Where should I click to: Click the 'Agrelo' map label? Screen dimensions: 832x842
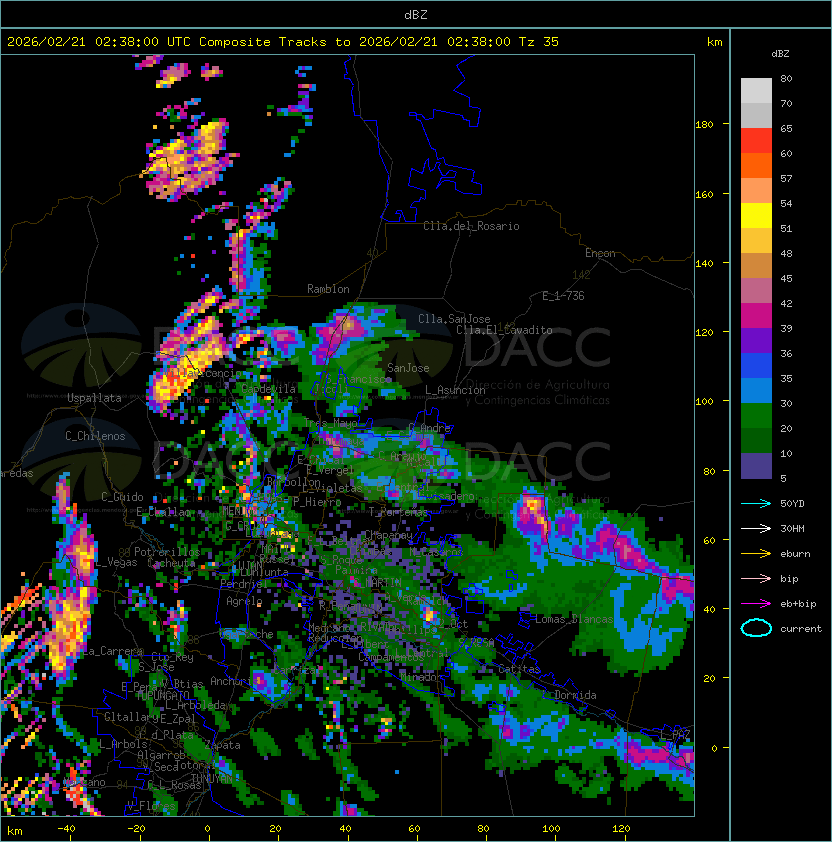[244, 601]
